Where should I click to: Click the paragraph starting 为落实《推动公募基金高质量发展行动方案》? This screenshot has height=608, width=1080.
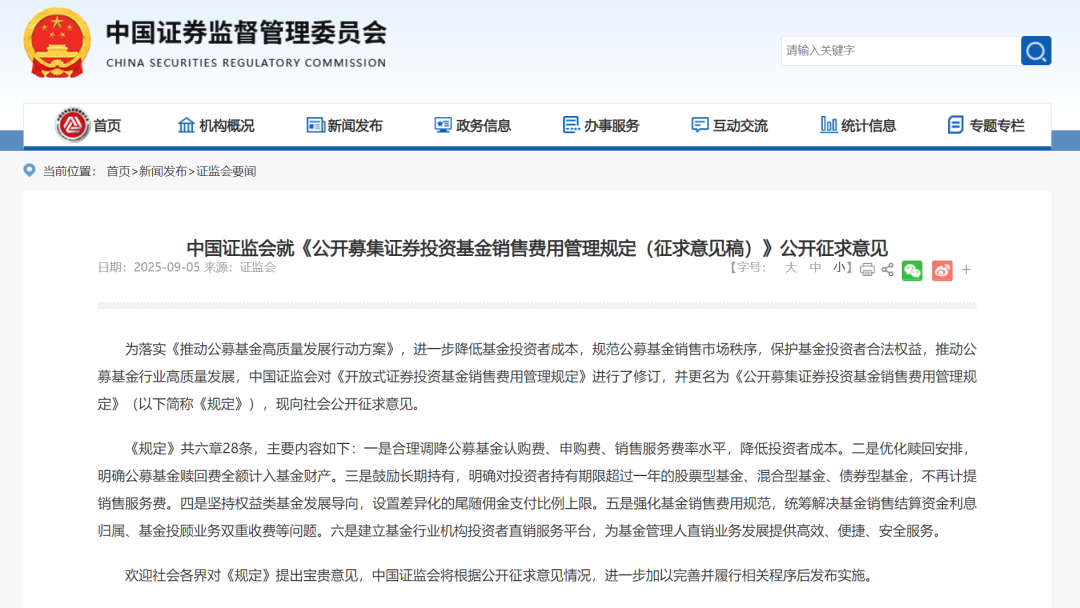[537, 377]
